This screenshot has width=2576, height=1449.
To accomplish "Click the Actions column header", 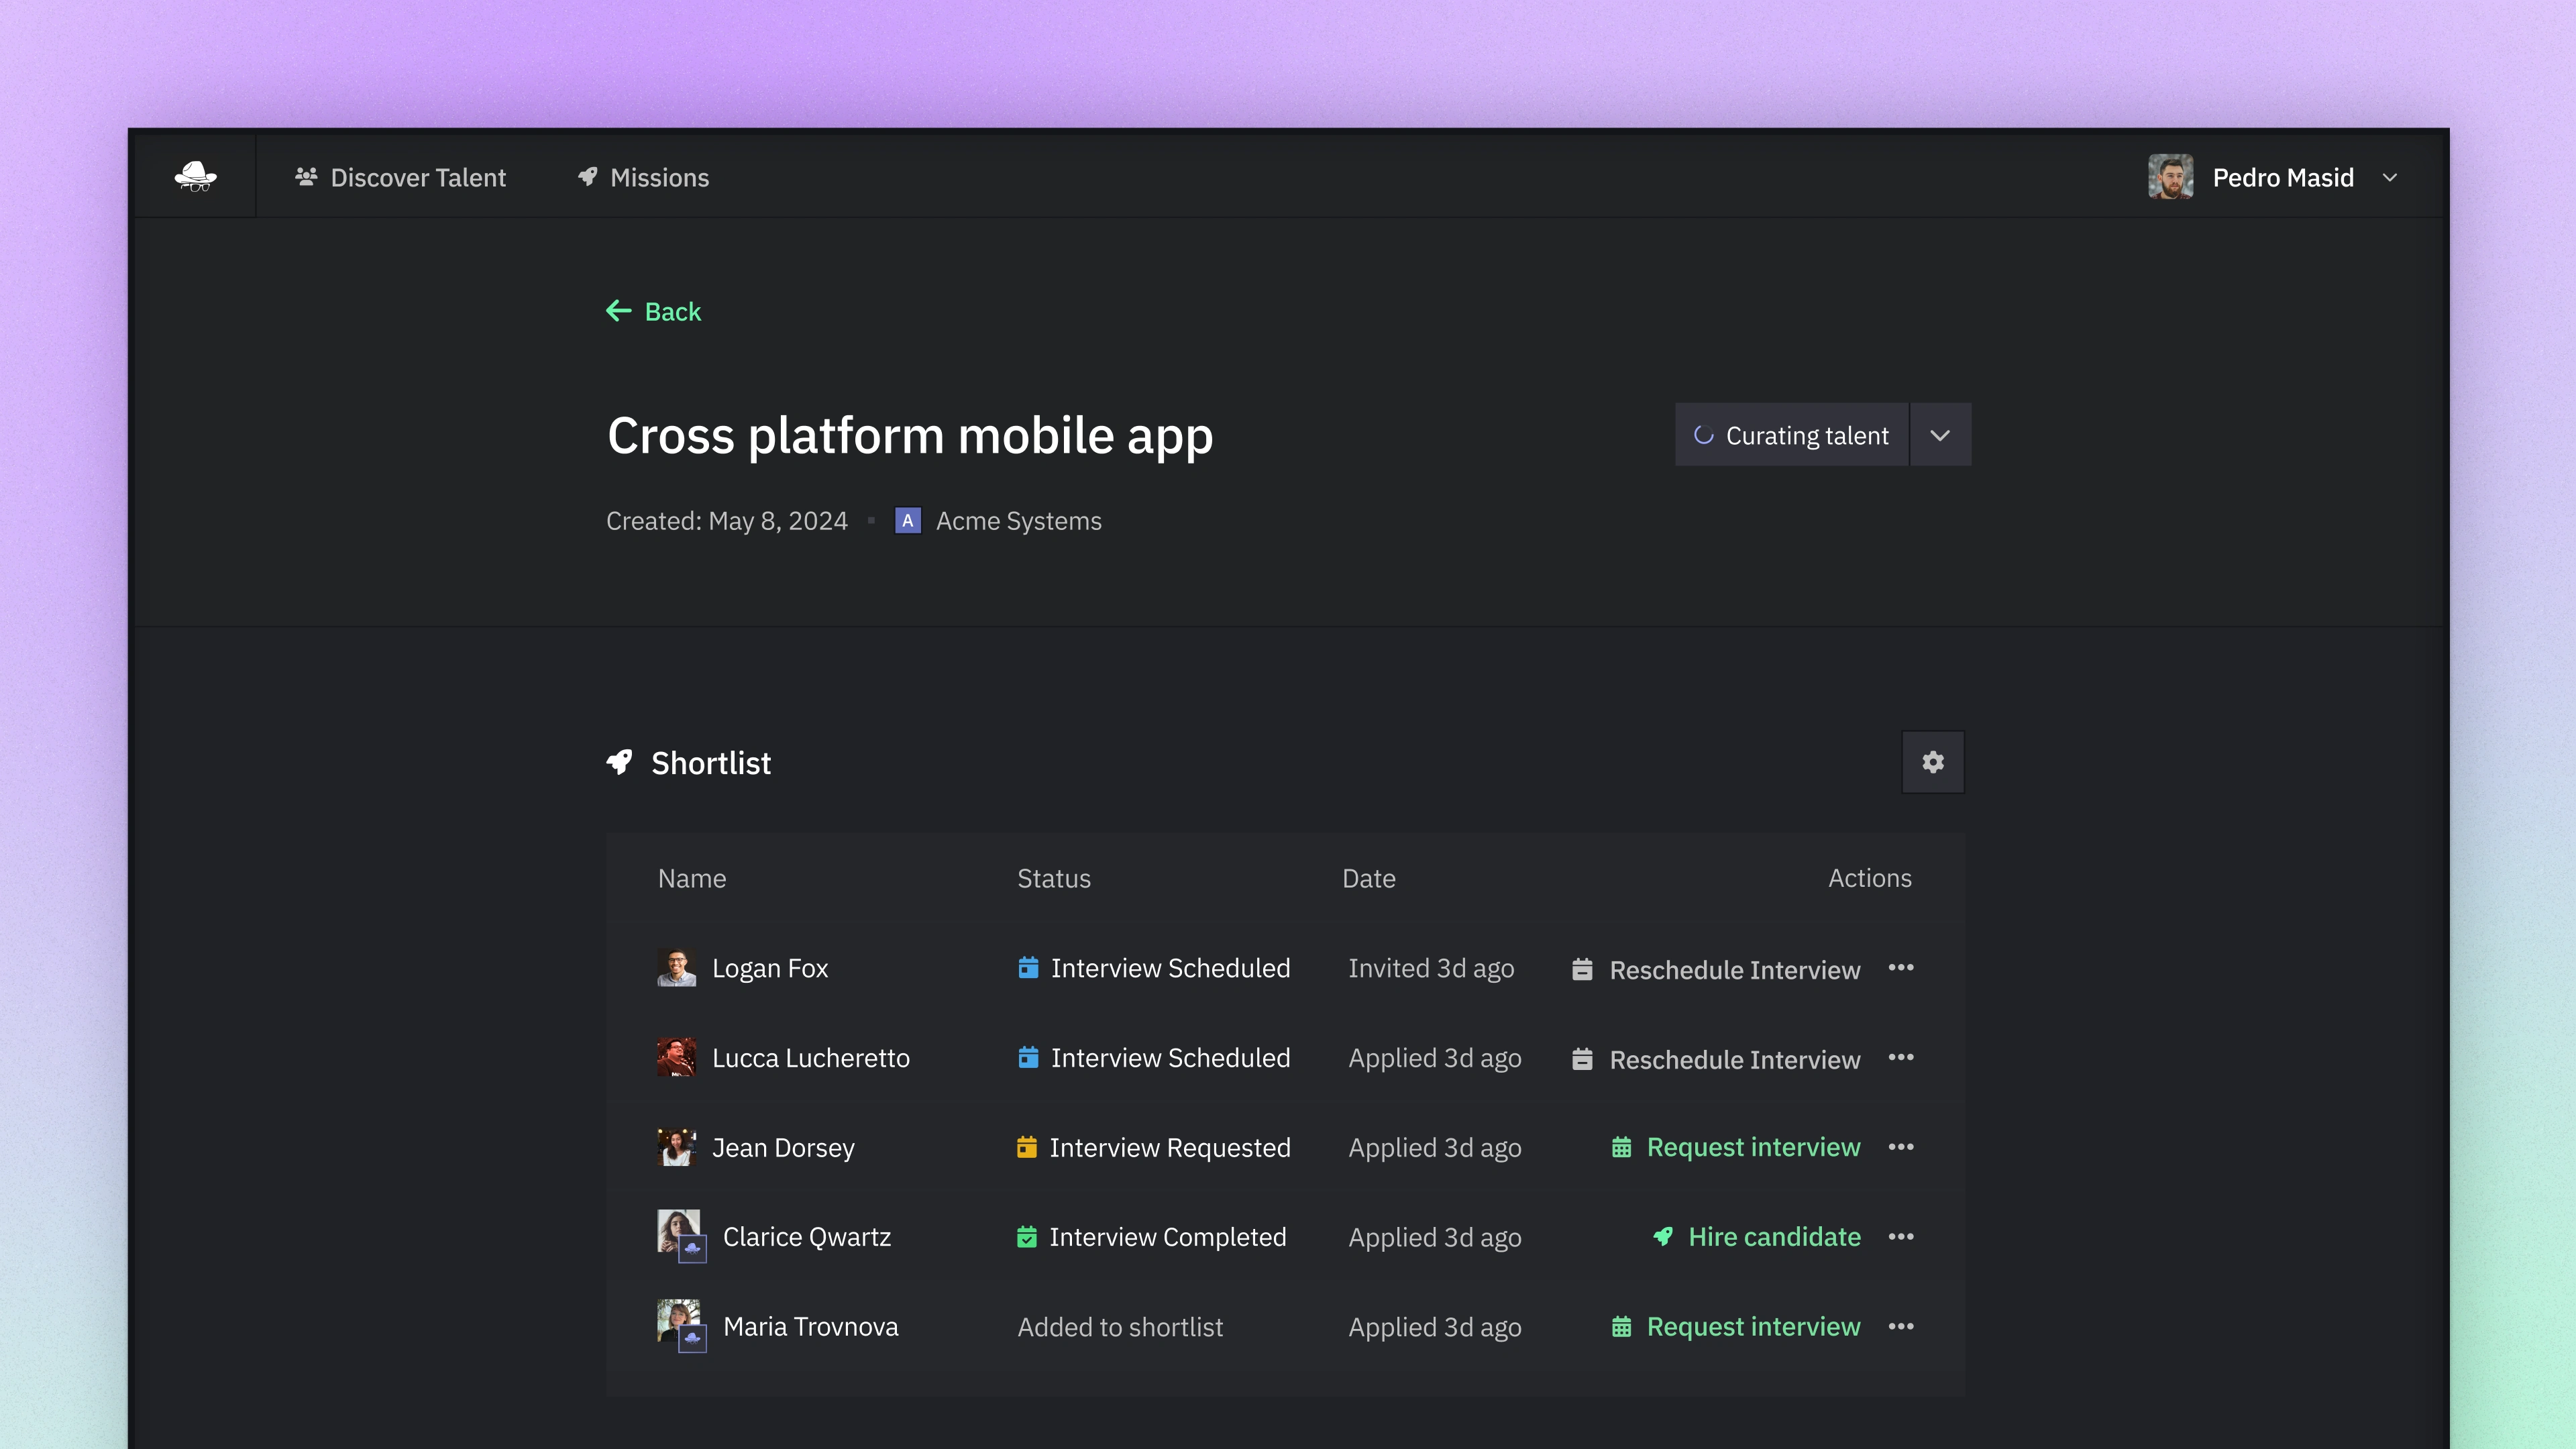I will pos(1869,878).
